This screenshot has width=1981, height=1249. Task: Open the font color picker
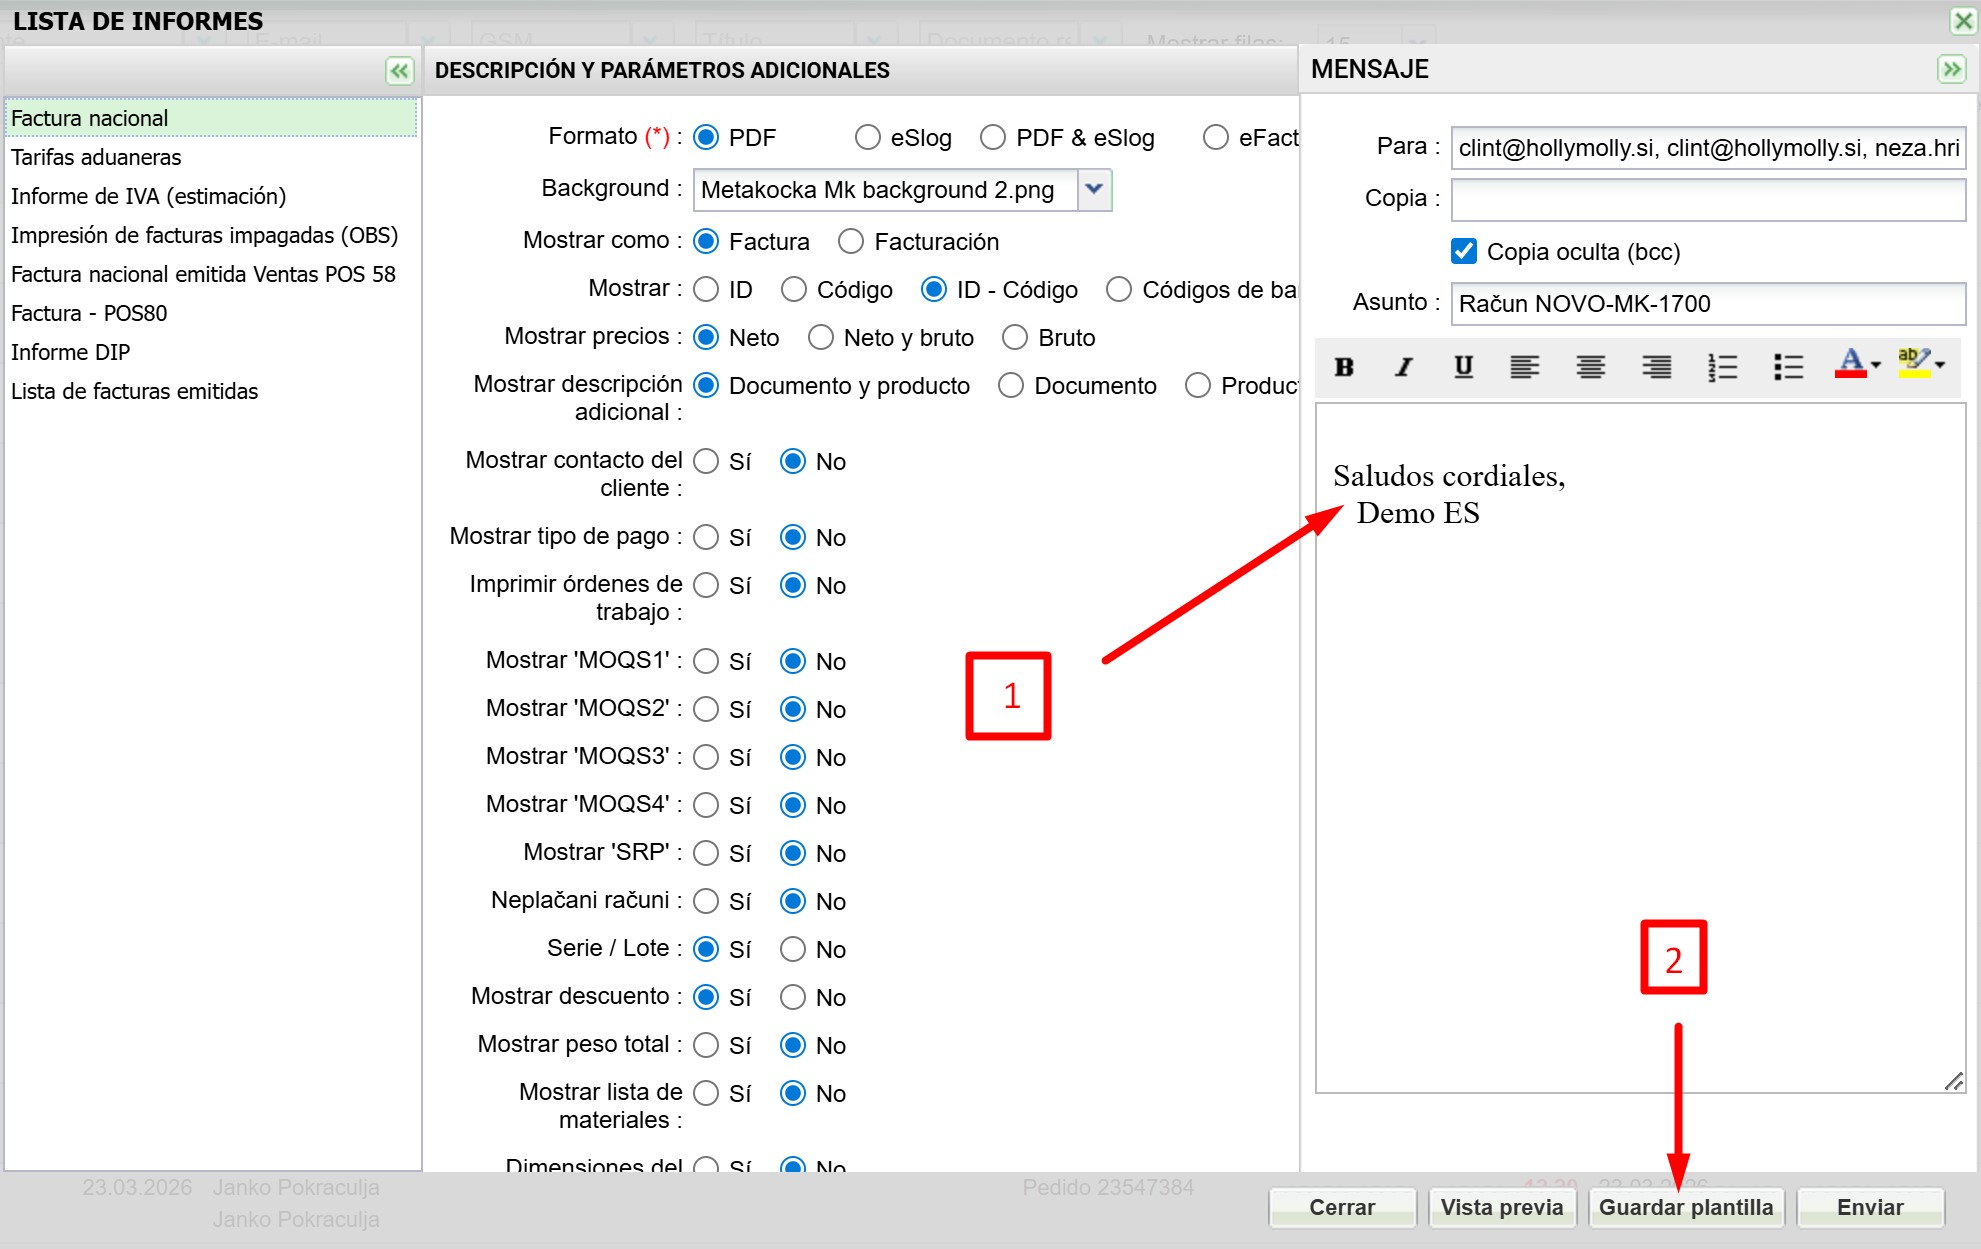(x=1856, y=365)
